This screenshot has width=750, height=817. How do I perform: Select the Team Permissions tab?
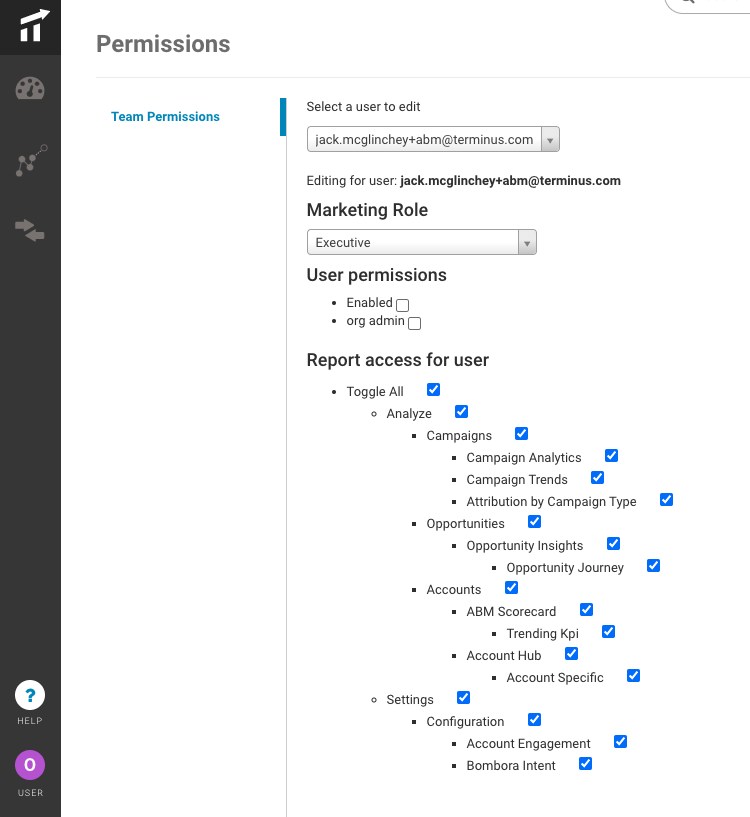click(x=165, y=117)
